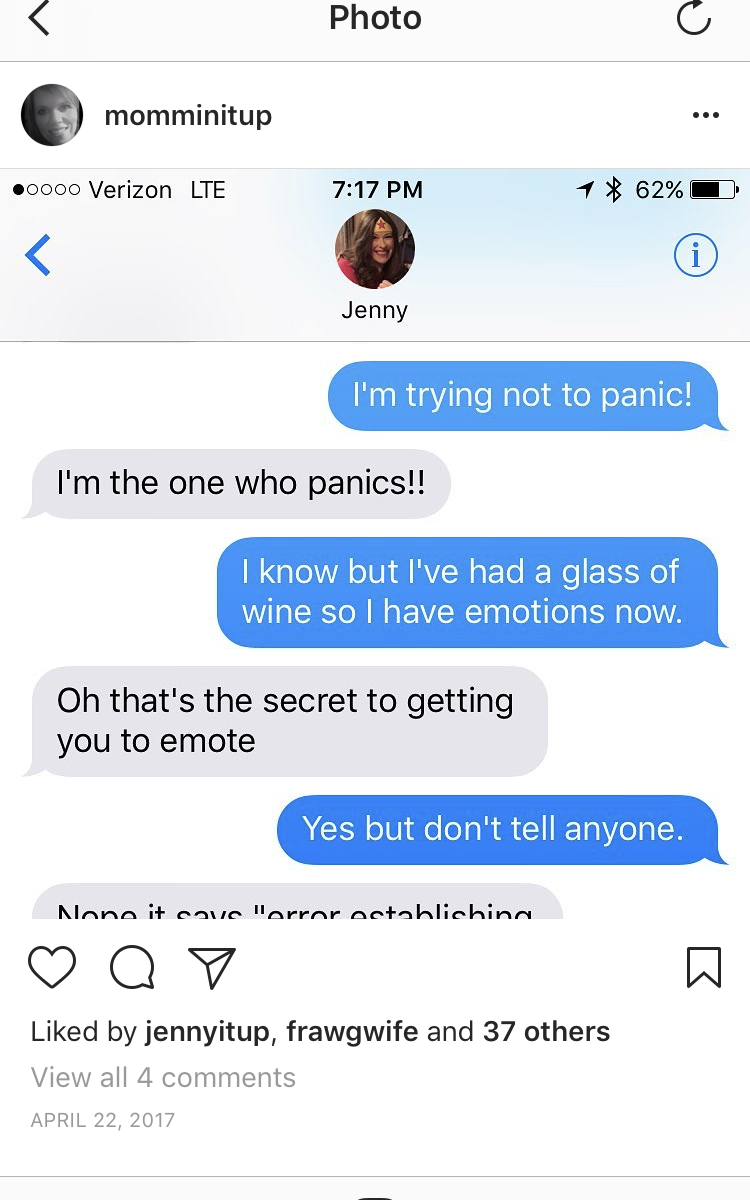View all 4 comments
The height and width of the screenshot is (1200, 750).
(163, 1077)
